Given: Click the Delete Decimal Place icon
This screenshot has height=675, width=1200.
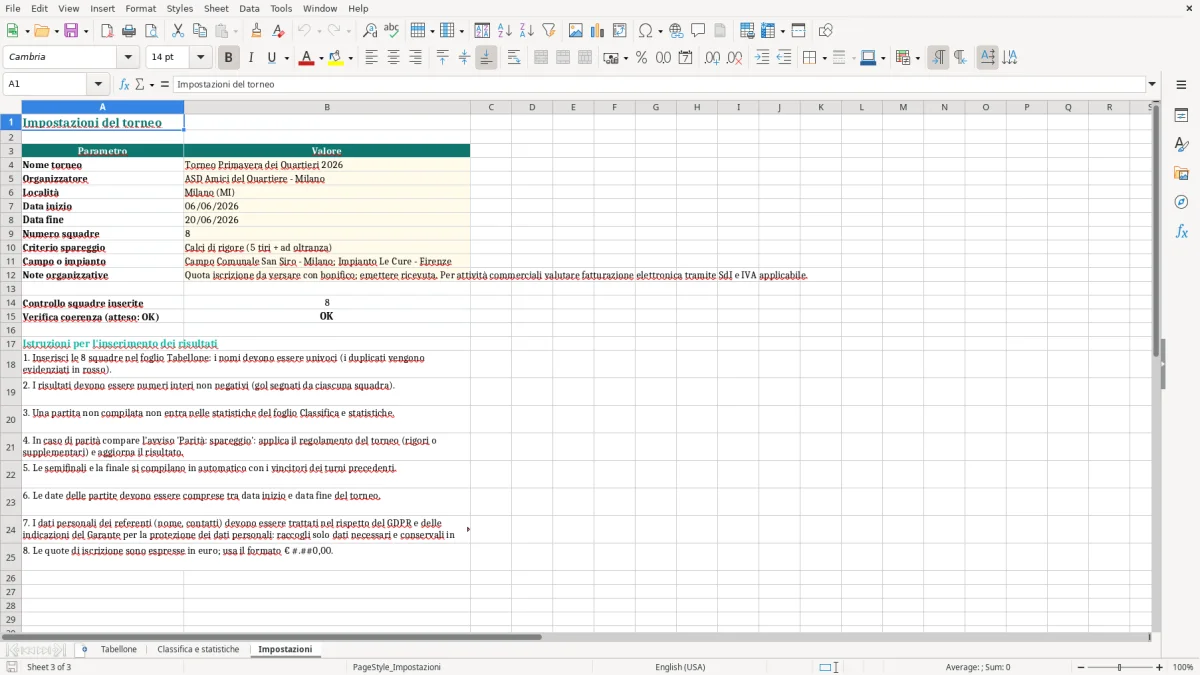Looking at the screenshot, I should tap(734, 58).
